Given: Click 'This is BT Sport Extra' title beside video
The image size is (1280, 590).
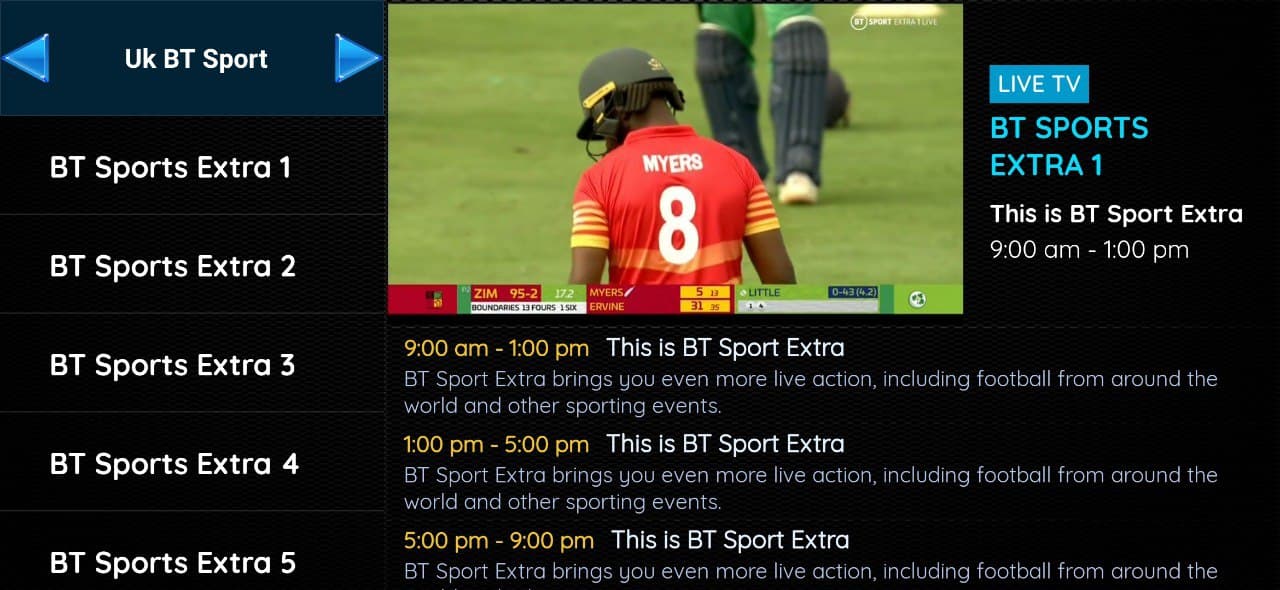Looking at the screenshot, I should click(1116, 214).
